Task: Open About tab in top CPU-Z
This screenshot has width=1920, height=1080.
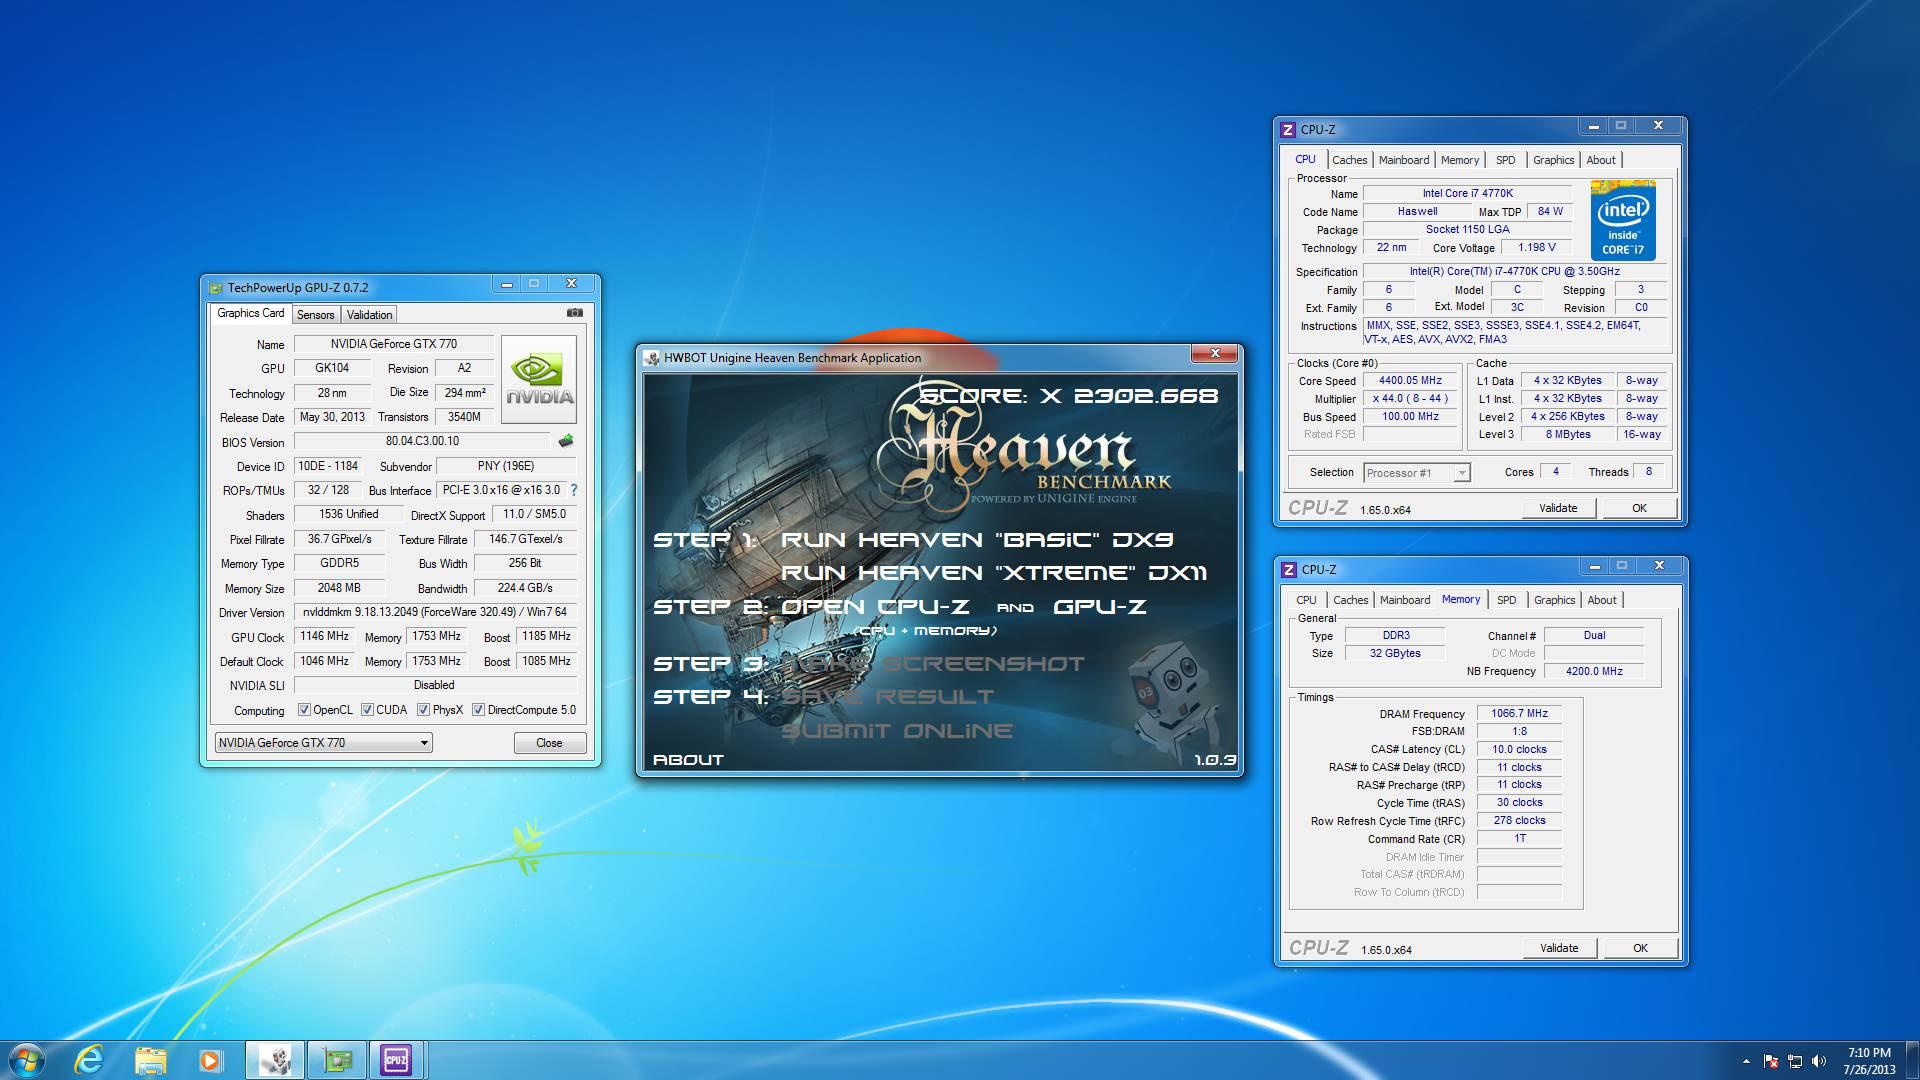Action: point(1601,160)
